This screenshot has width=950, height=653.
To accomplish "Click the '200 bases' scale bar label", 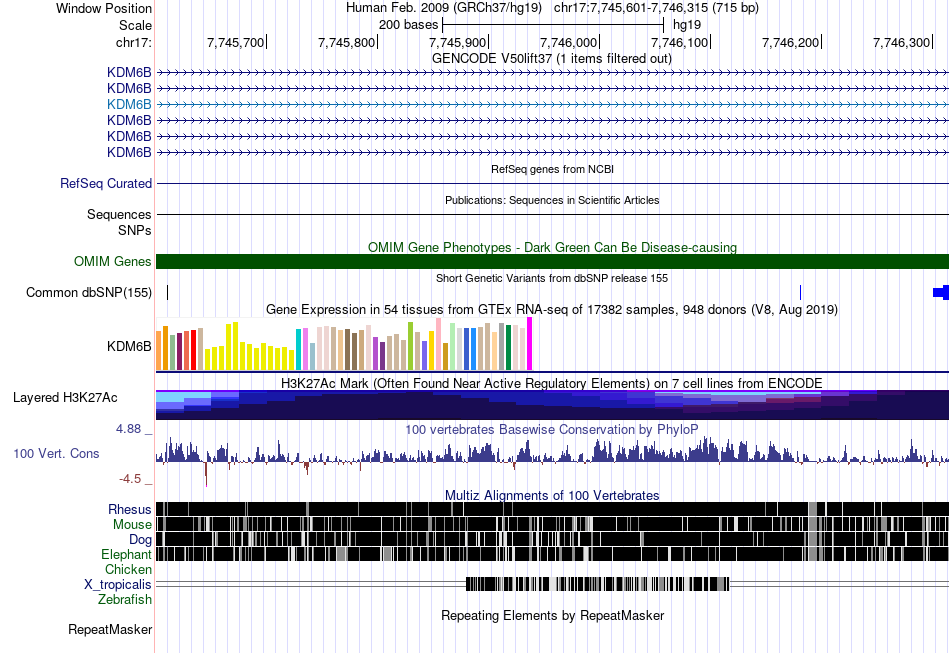I will click(408, 25).
